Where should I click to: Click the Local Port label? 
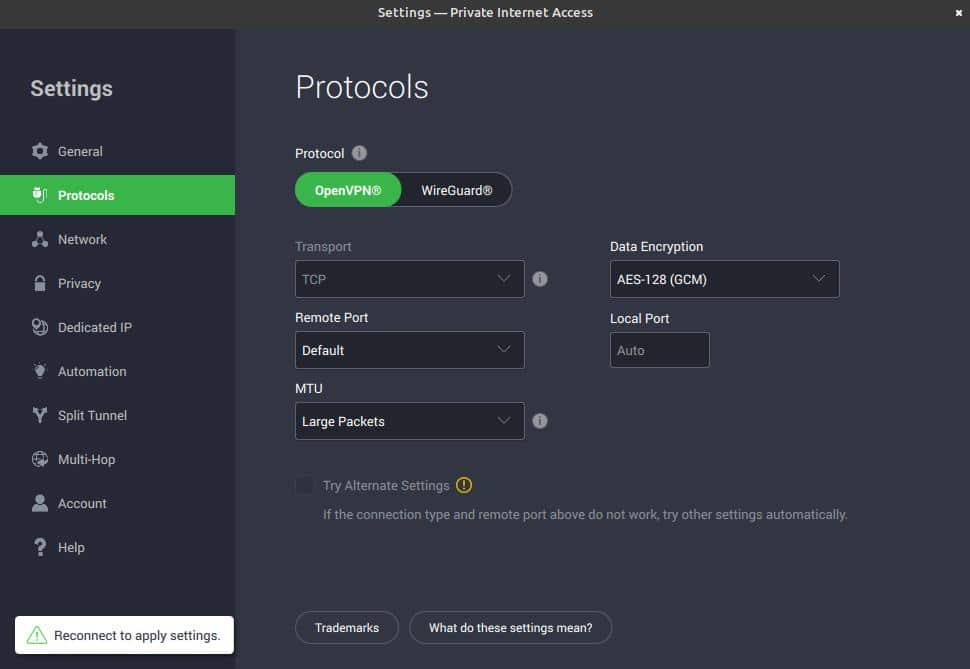pos(640,318)
